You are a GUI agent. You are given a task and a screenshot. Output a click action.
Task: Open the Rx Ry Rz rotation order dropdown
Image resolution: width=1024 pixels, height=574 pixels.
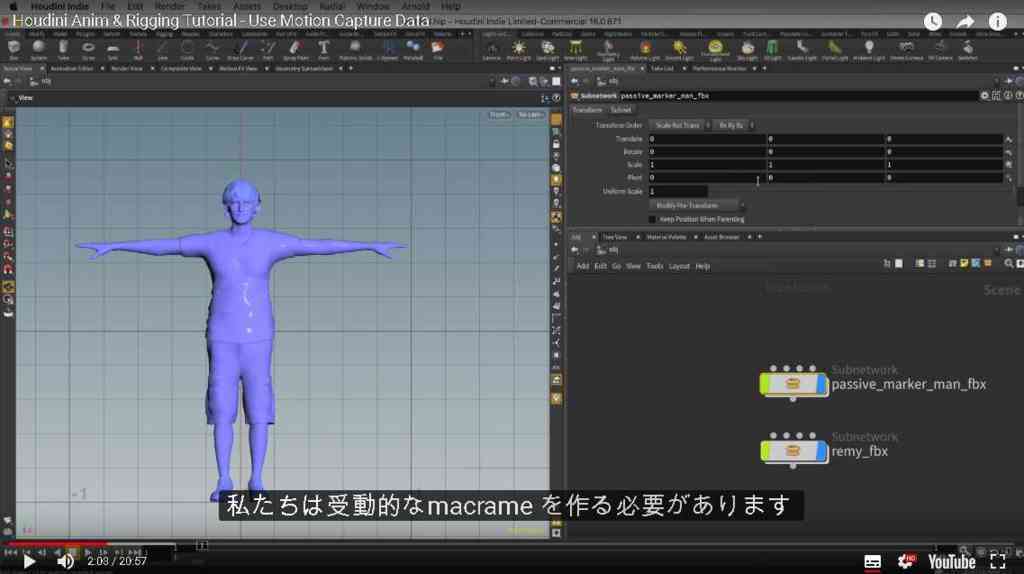tap(734, 125)
